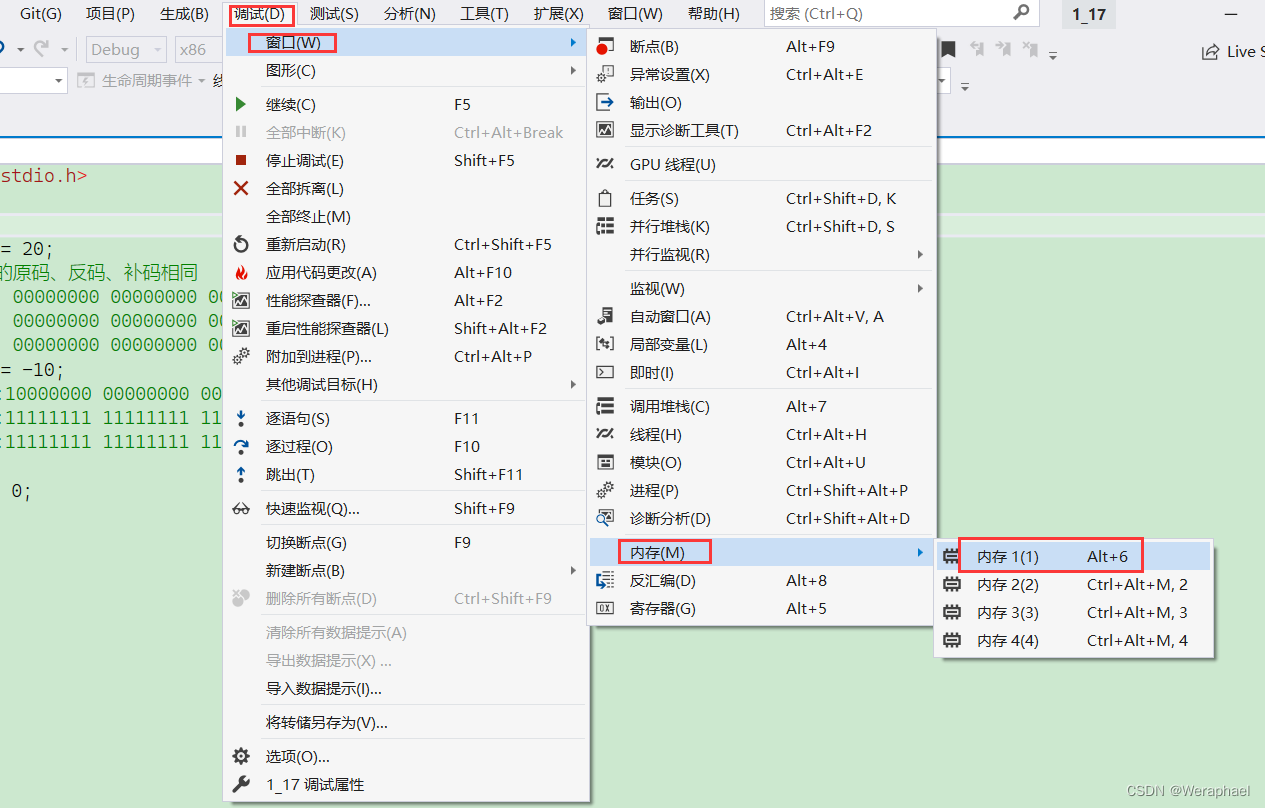The image size is (1265, 808).
Task: Click the Step Into (逐语句) arrow icon
Action: click(241, 419)
